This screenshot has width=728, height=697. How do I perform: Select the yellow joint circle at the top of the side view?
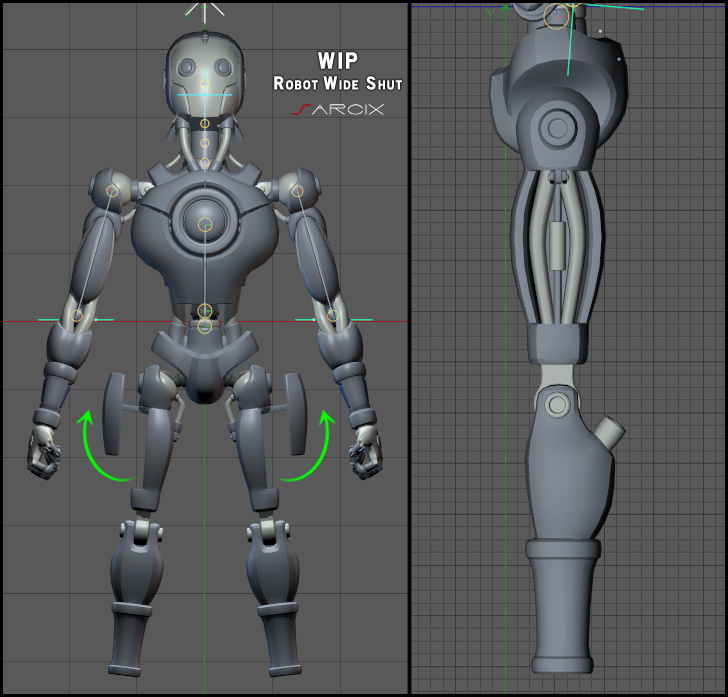(x=556, y=16)
